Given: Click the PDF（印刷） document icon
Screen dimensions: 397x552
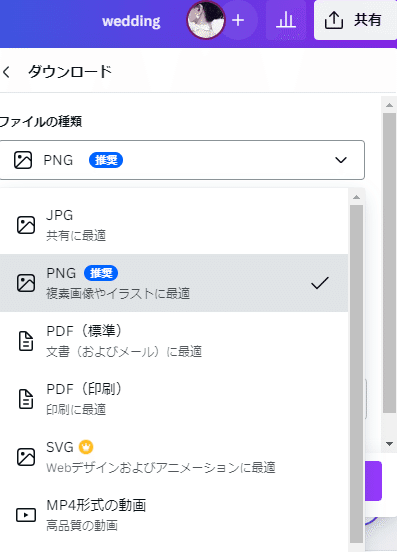Looking at the screenshot, I should (26, 399).
